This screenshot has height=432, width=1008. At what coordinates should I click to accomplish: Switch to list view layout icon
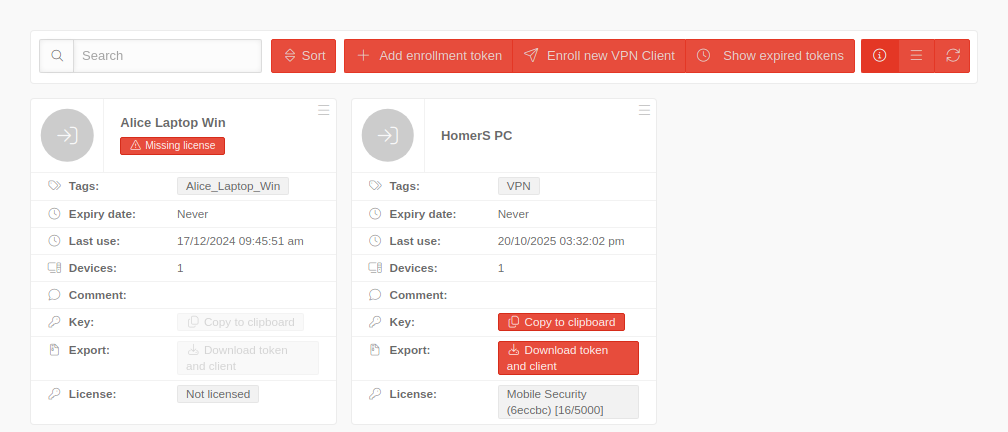point(916,56)
